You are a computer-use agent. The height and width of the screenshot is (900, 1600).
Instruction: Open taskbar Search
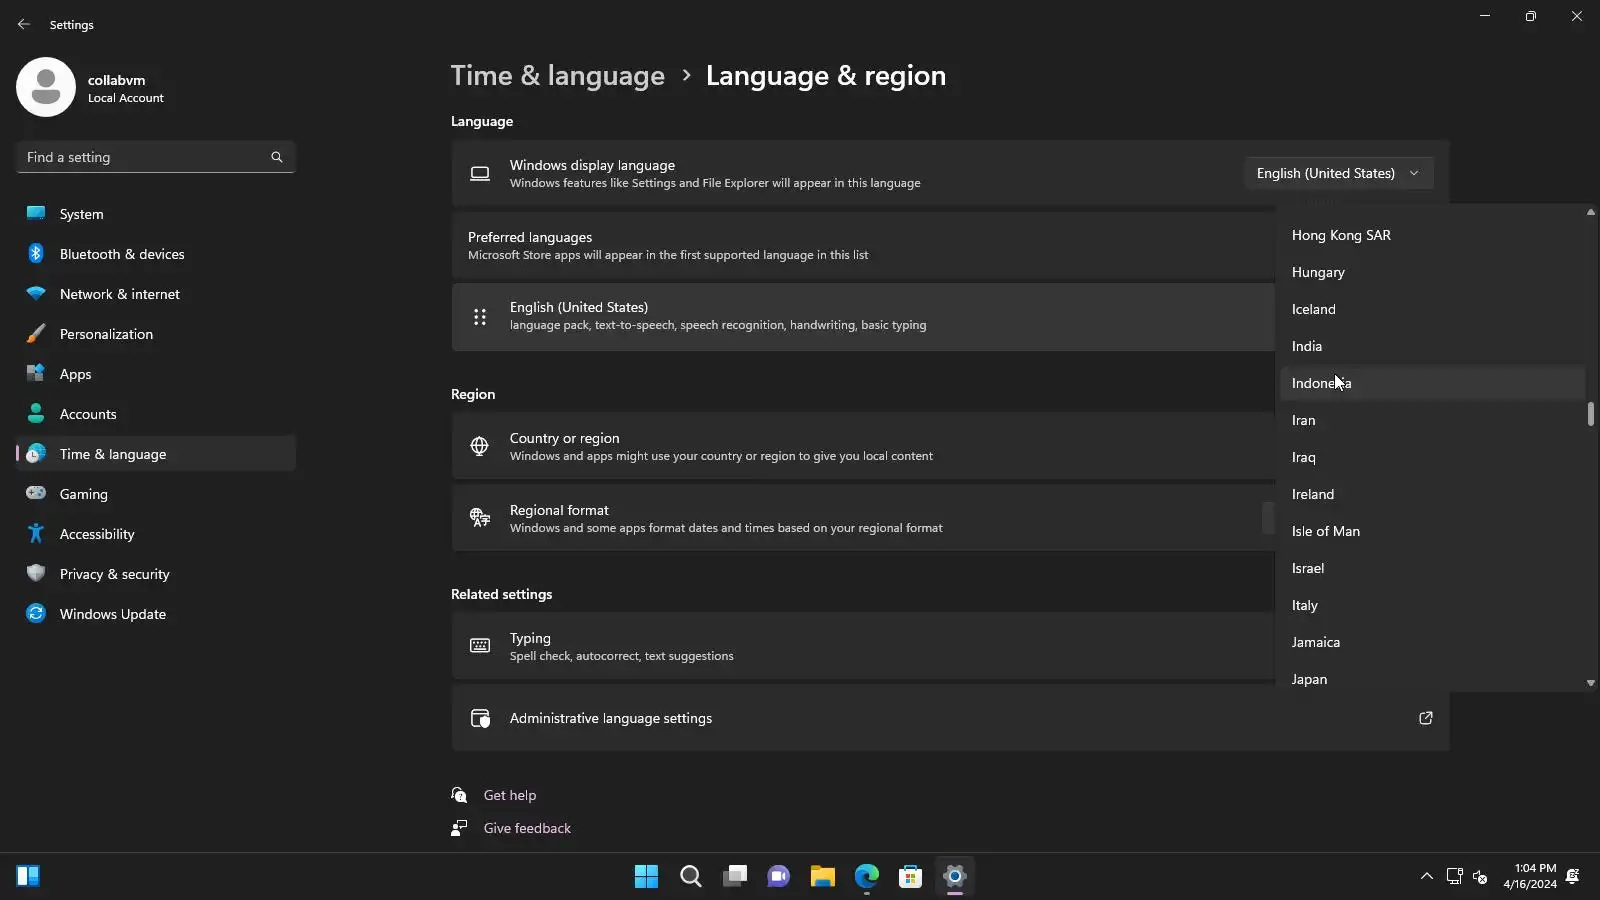(691, 877)
